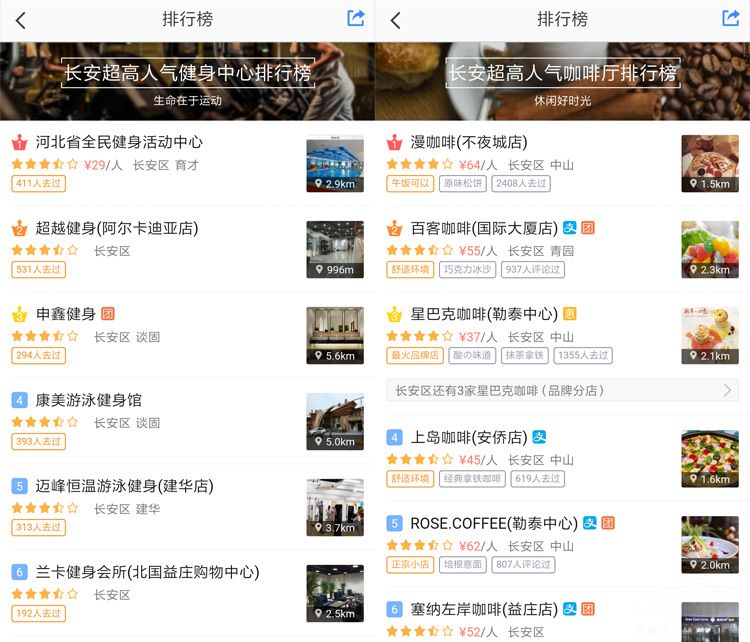750x642 pixels.
Task: Tap share icon on fitness ranking page
Action: pos(355,18)
